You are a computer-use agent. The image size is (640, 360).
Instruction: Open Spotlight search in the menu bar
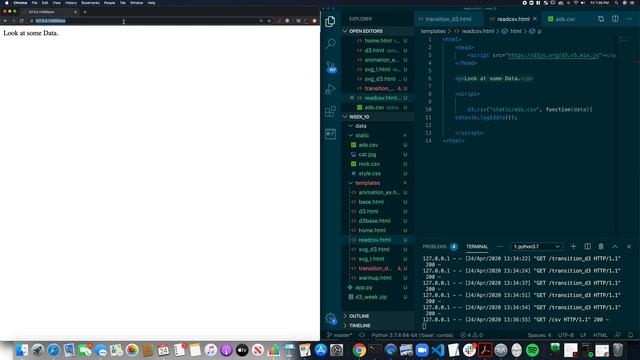[x=616, y=2]
